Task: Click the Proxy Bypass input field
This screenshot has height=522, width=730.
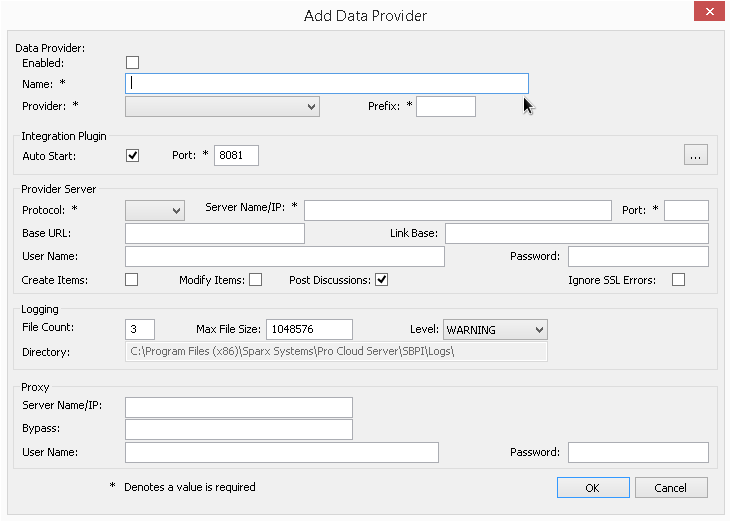Action: tap(239, 429)
